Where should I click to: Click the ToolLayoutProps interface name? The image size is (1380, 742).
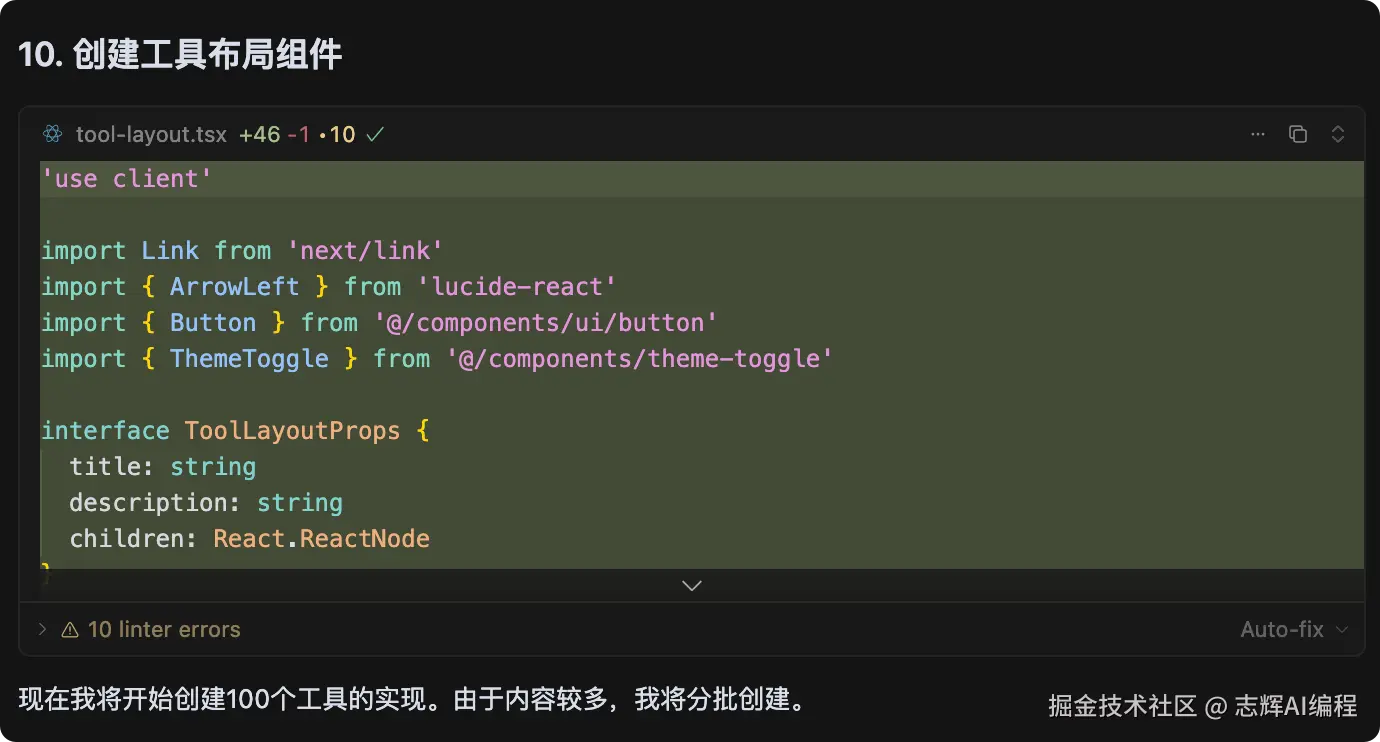tap(292, 431)
